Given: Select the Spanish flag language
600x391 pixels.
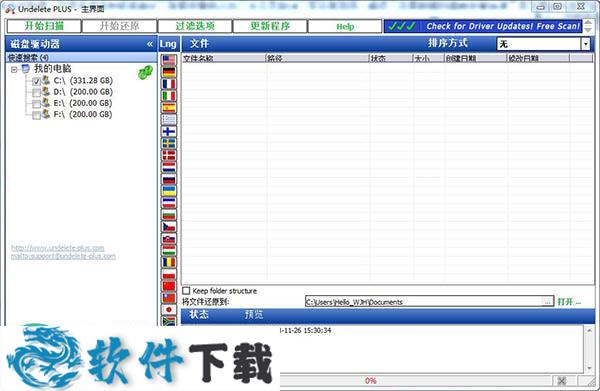Looking at the screenshot, I should pyautogui.click(x=169, y=108).
